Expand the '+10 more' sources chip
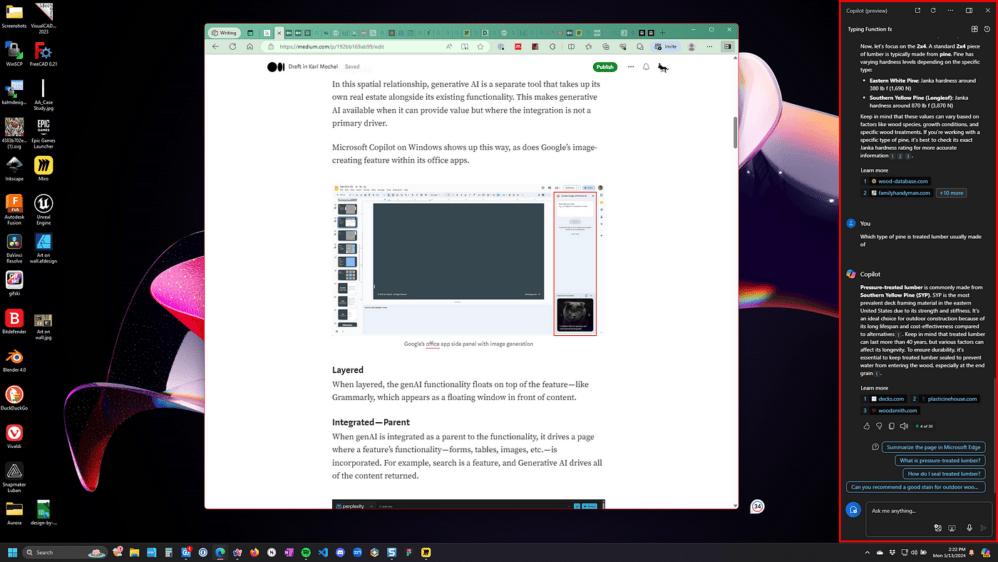The height and width of the screenshot is (562, 998). (x=951, y=193)
